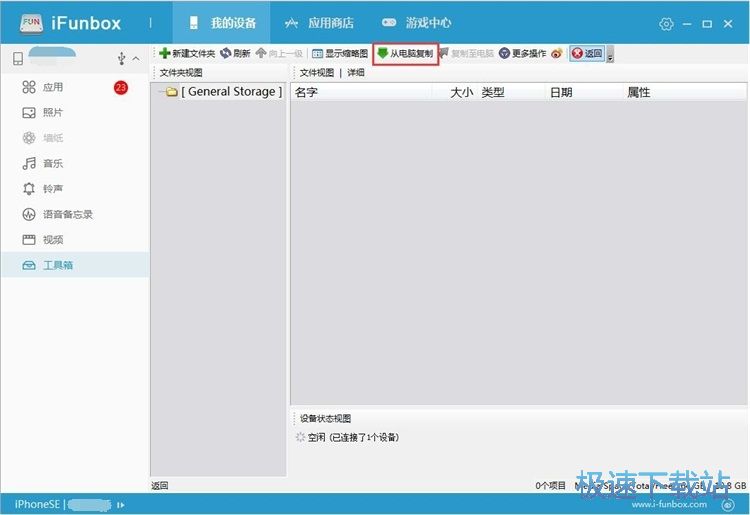Close the iFunbox window
This screenshot has width=750, height=515.
(x=728, y=24)
